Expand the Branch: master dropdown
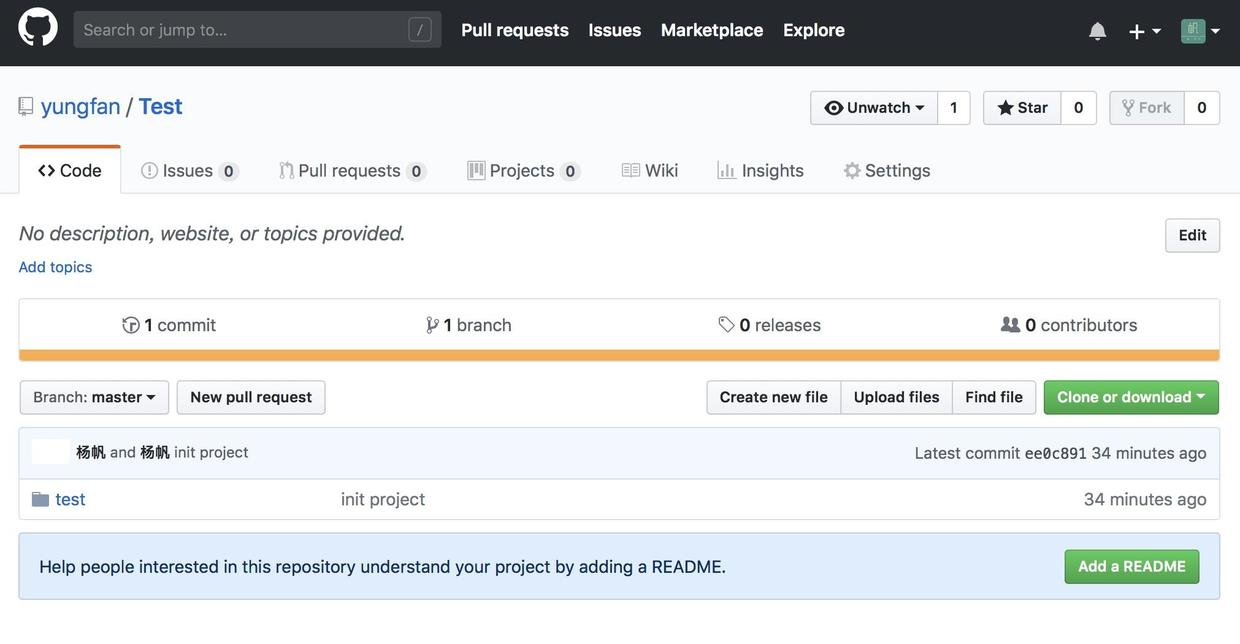 (x=94, y=397)
